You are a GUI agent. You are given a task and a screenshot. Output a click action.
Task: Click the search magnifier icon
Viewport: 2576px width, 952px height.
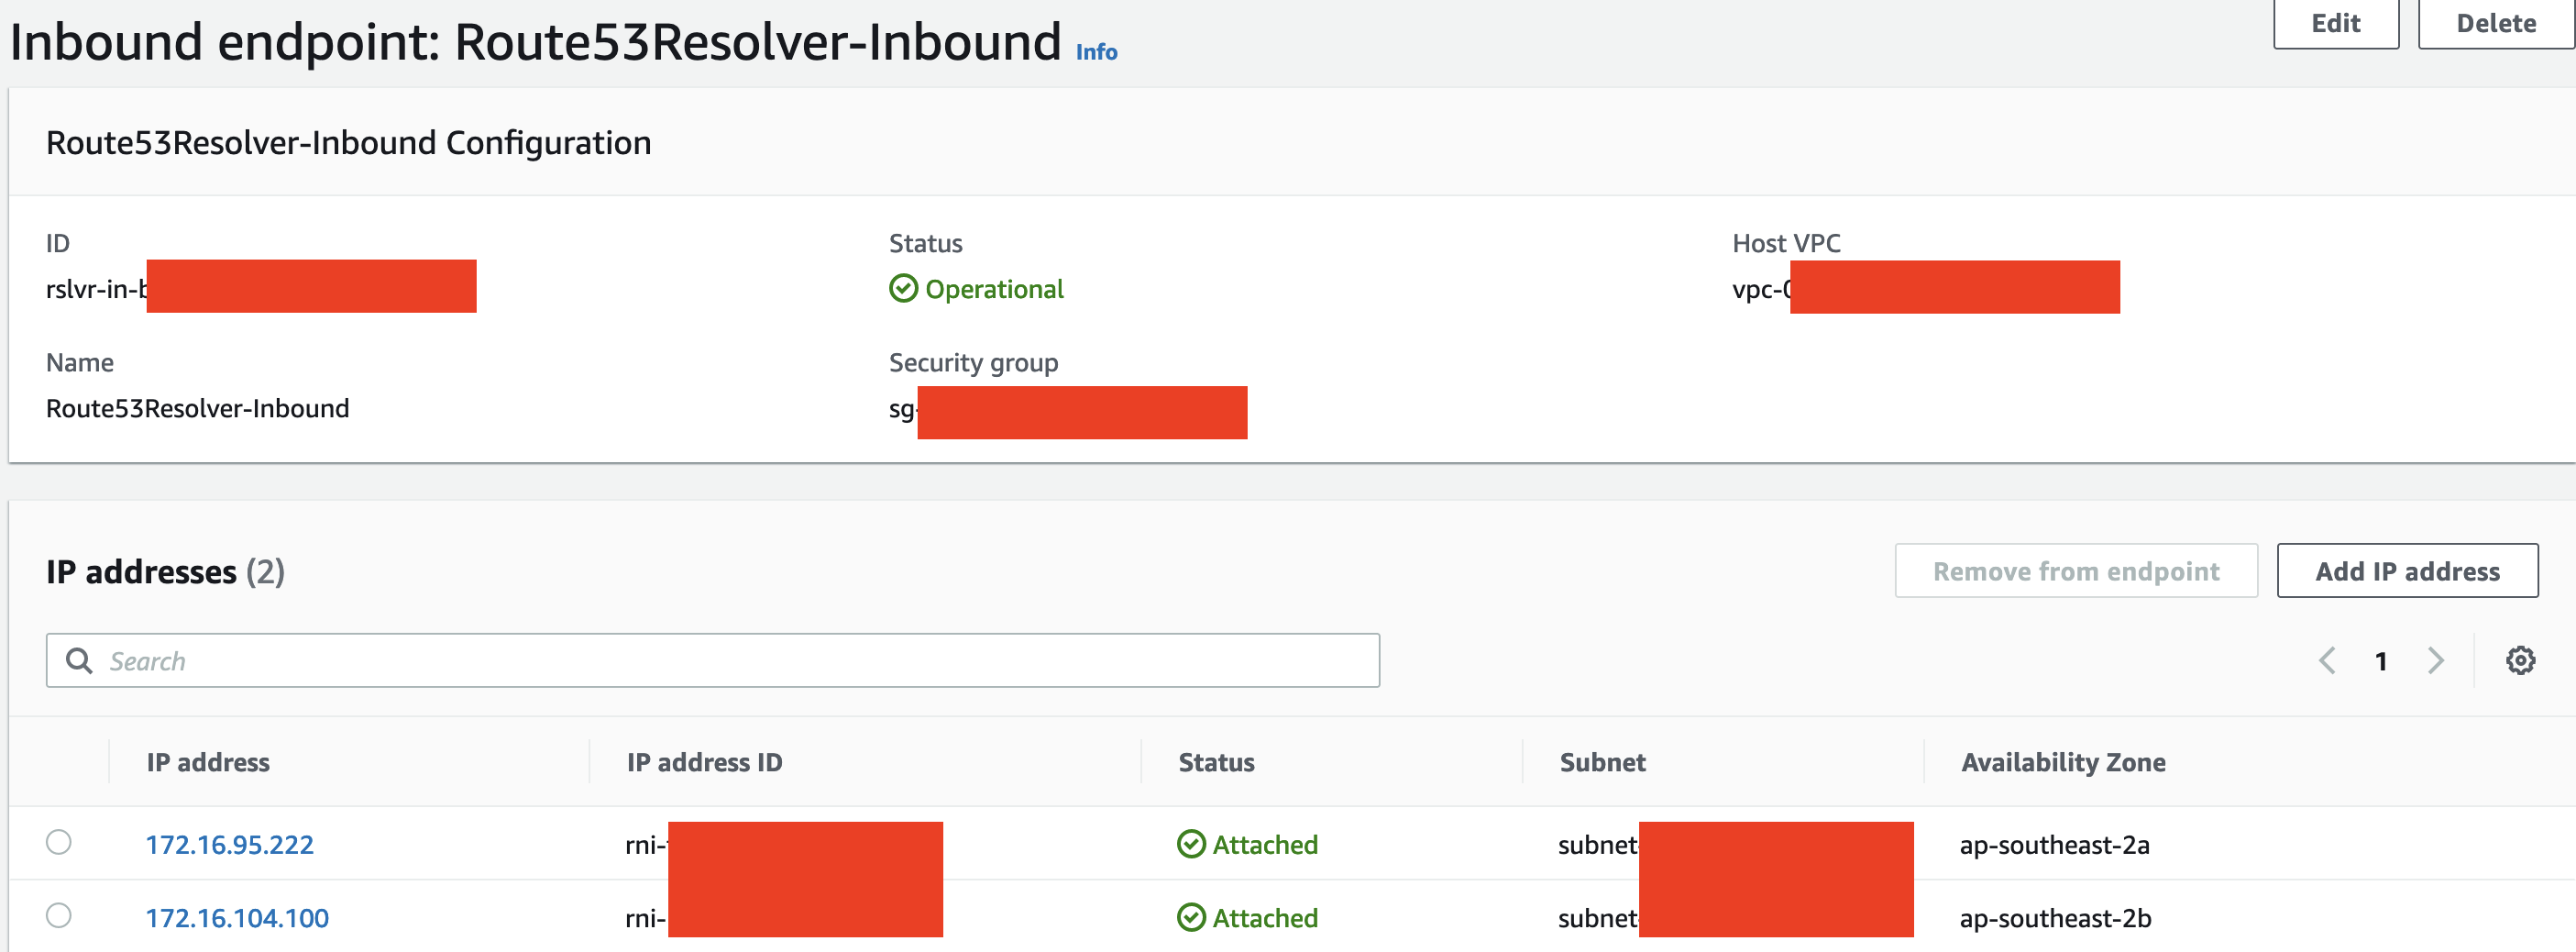[x=79, y=660]
